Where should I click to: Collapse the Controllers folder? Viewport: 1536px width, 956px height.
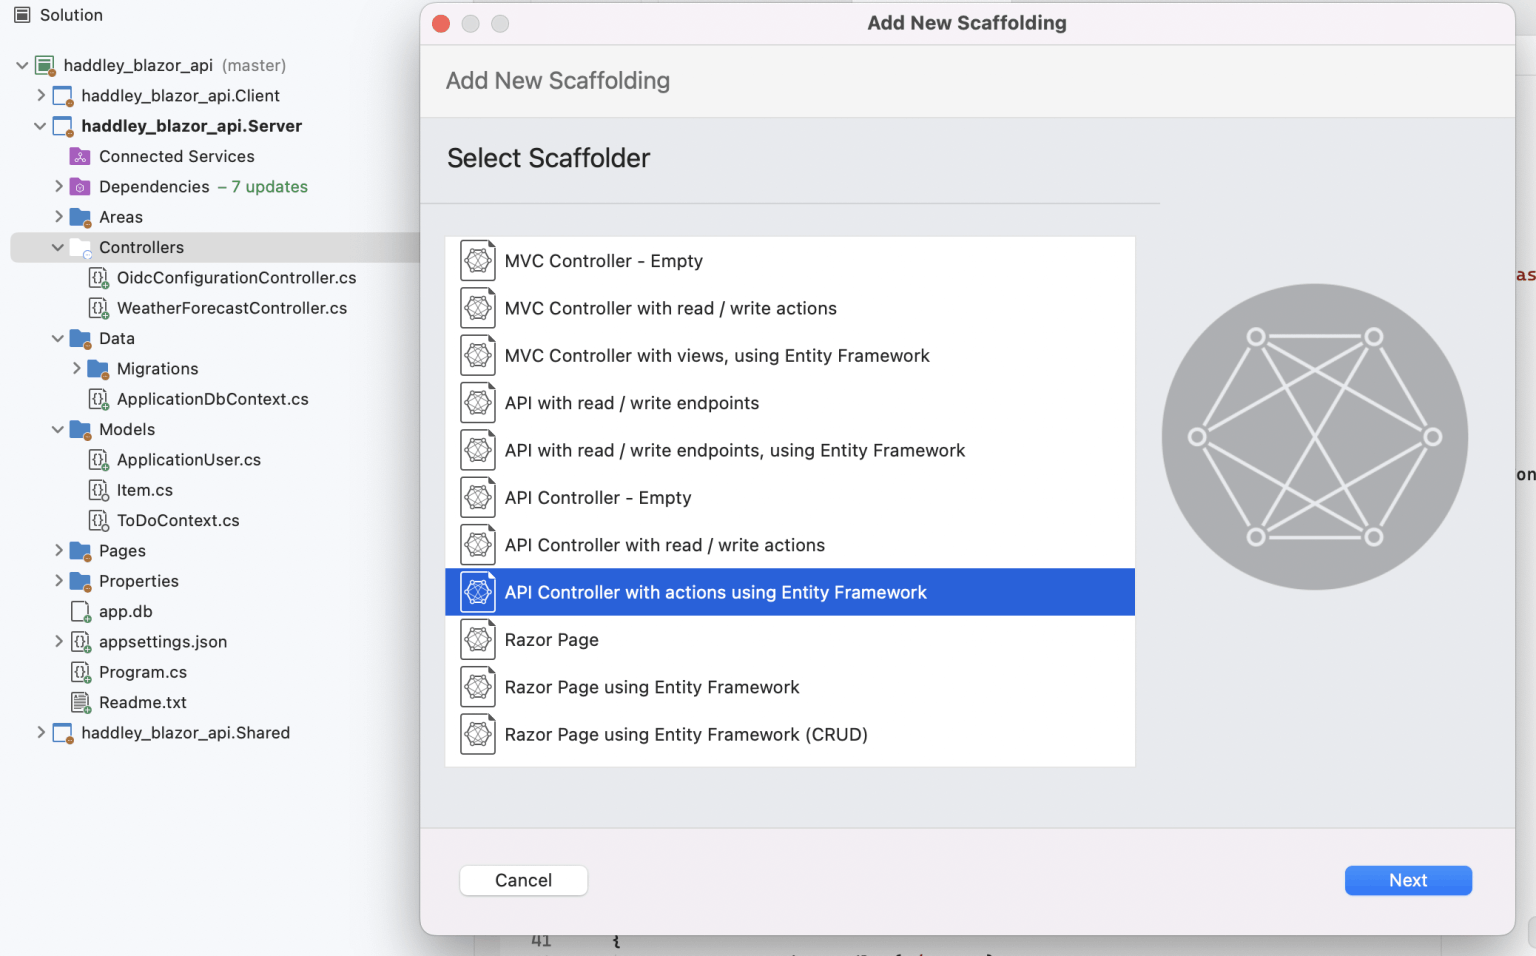[58, 247]
